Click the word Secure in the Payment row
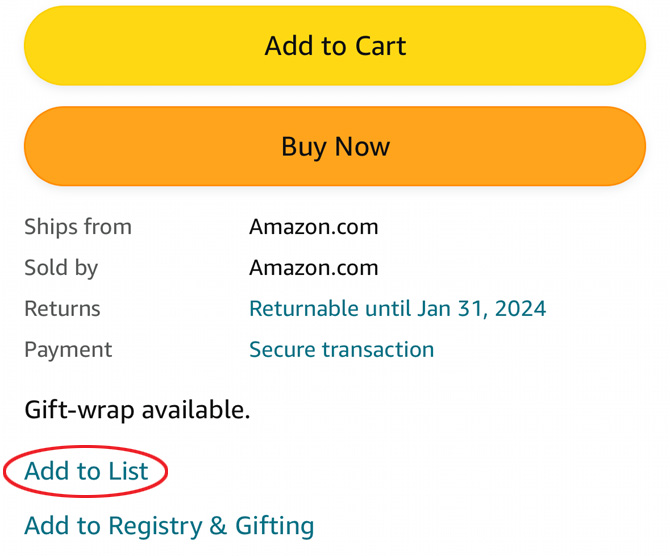 [282, 349]
